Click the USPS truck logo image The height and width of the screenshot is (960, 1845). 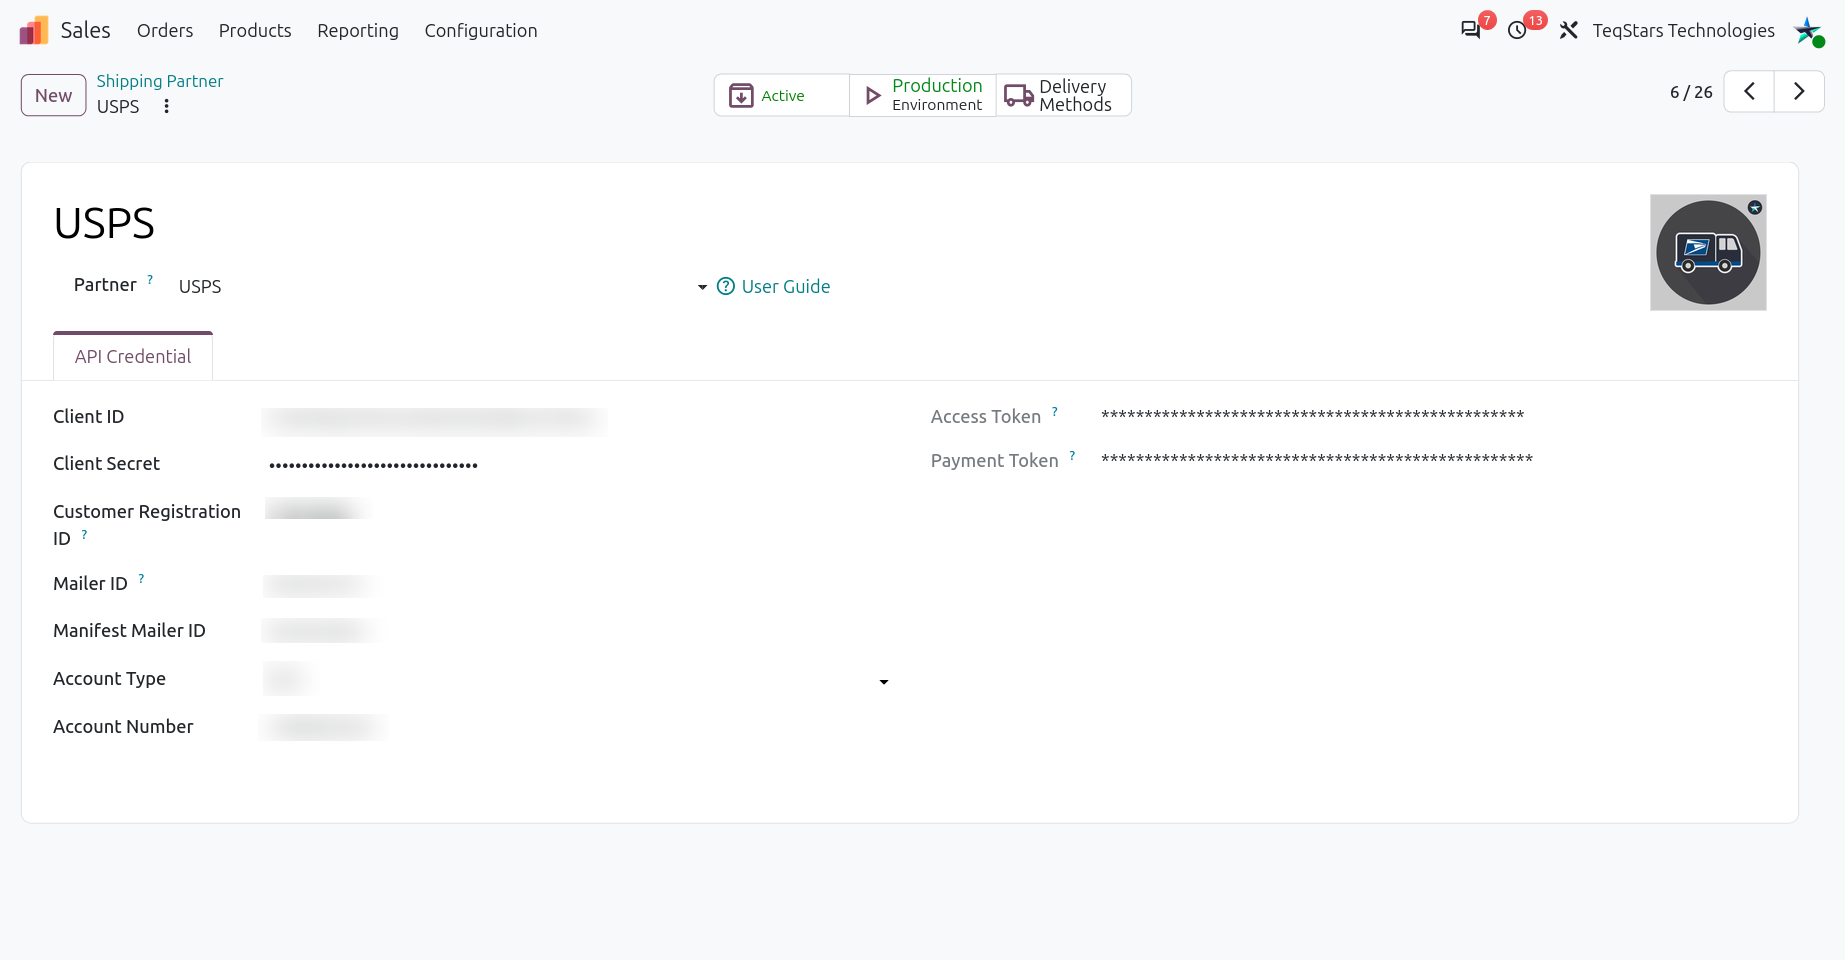tap(1708, 252)
